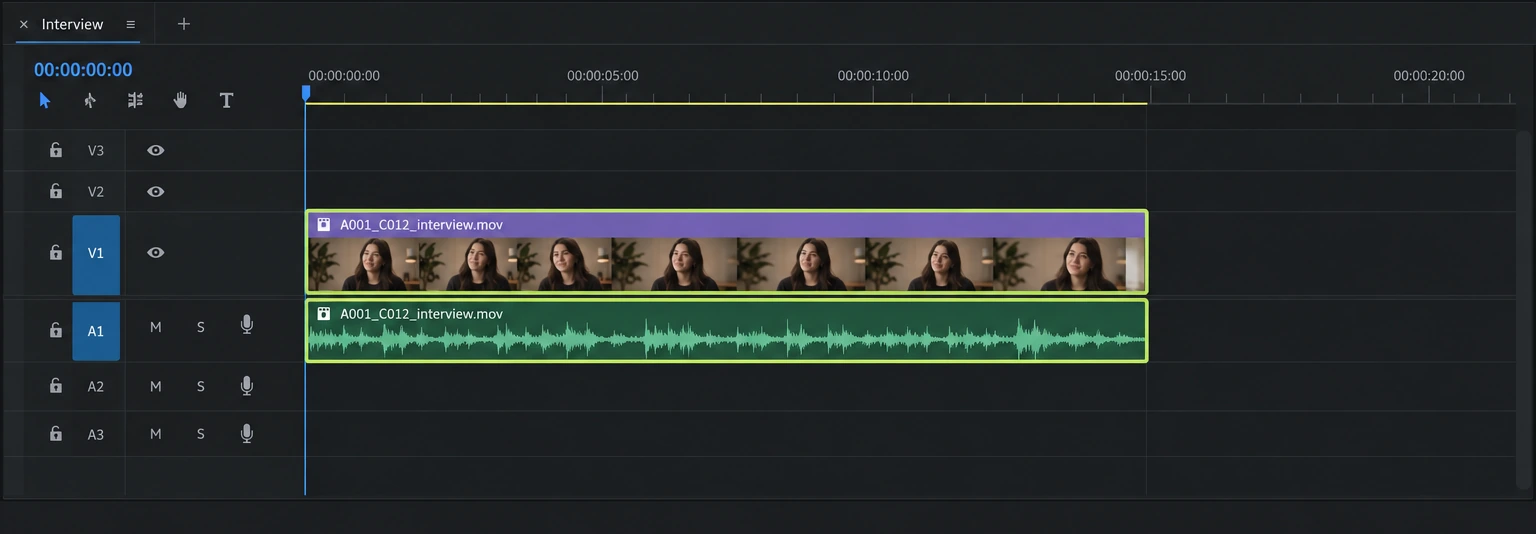Select the Selection arrow tool
Image resolution: width=1536 pixels, height=534 pixels.
44,100
